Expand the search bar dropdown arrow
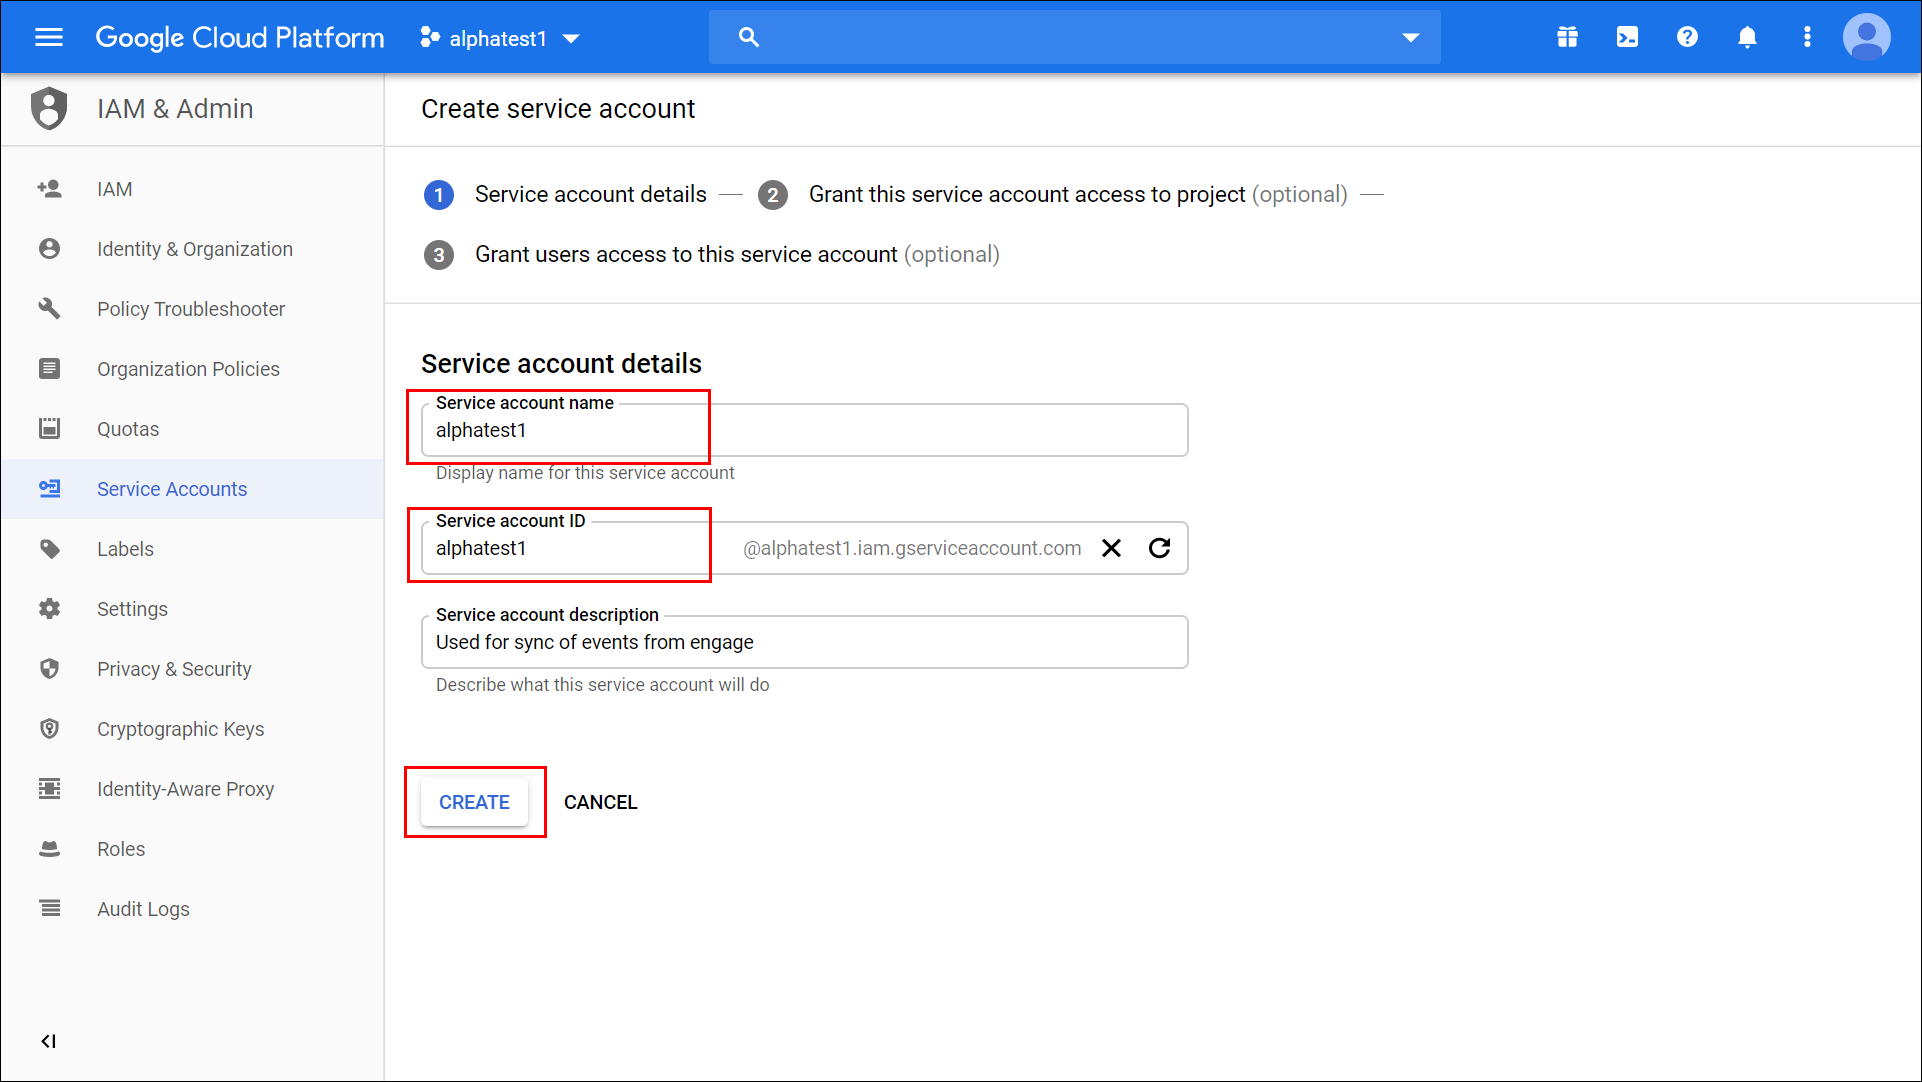The height and width of the screenshot is (1082, 1922). (x=1410, y=38)
